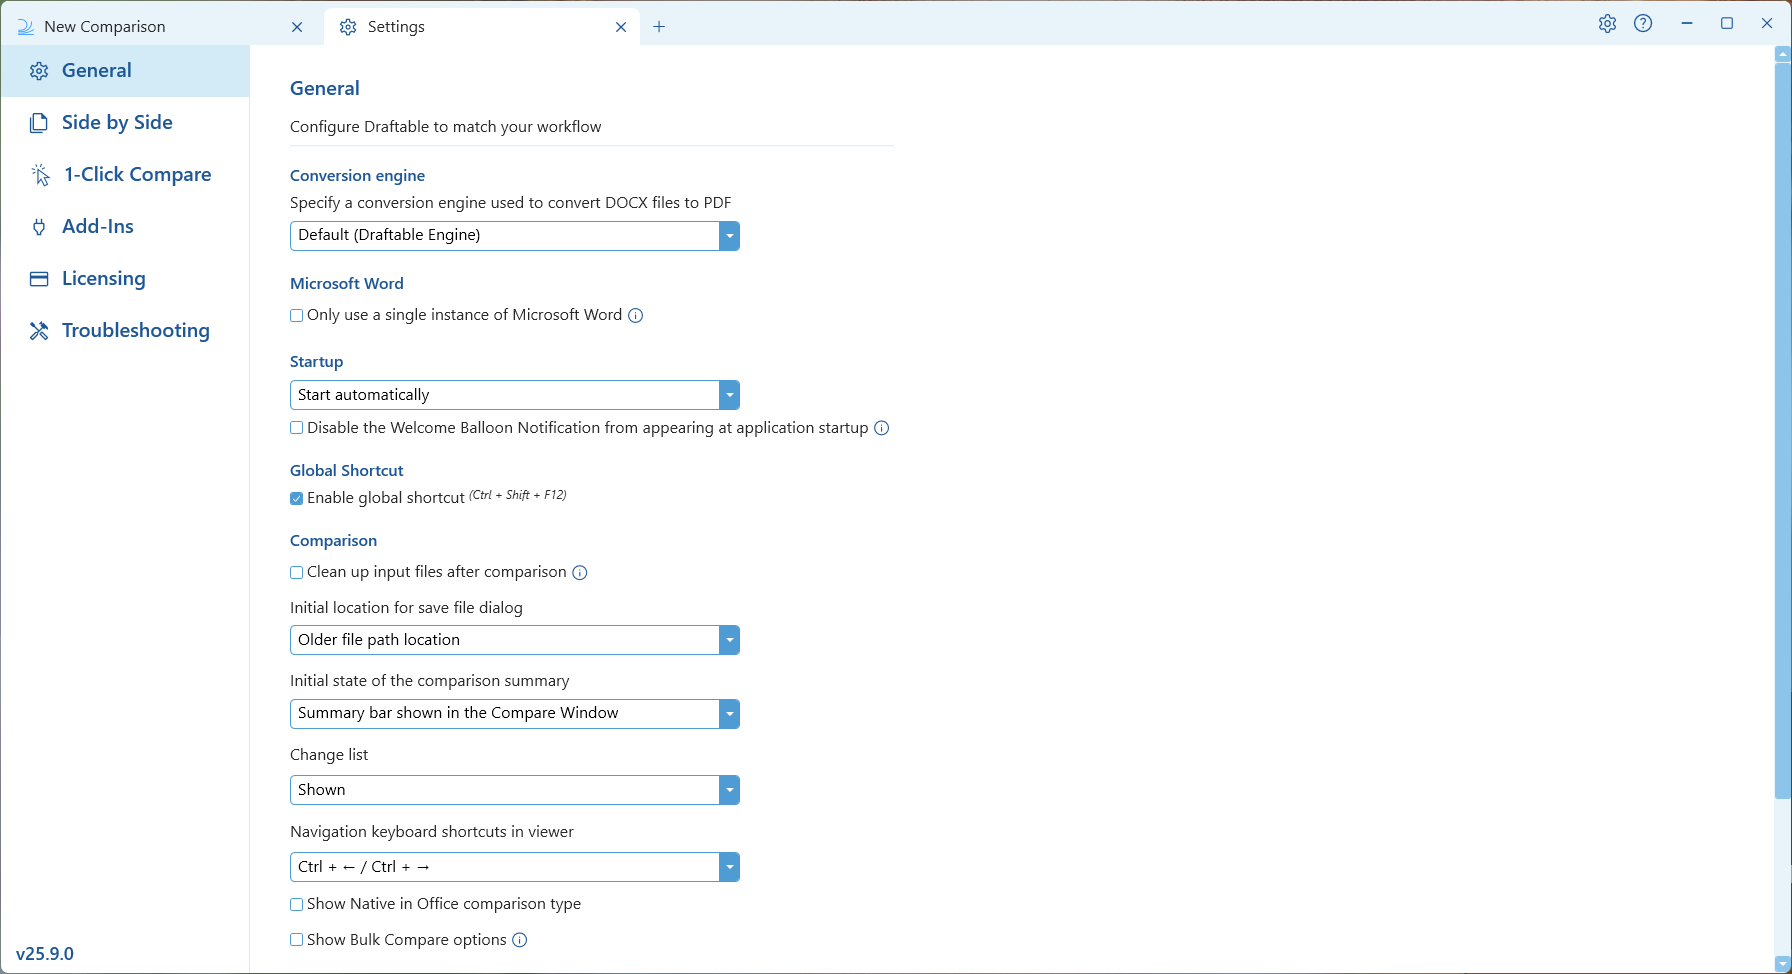This screenshot has height=974, width=1792.
Task: Open the Start automatically startup dropdown
Action: click(x=515, y=395)
